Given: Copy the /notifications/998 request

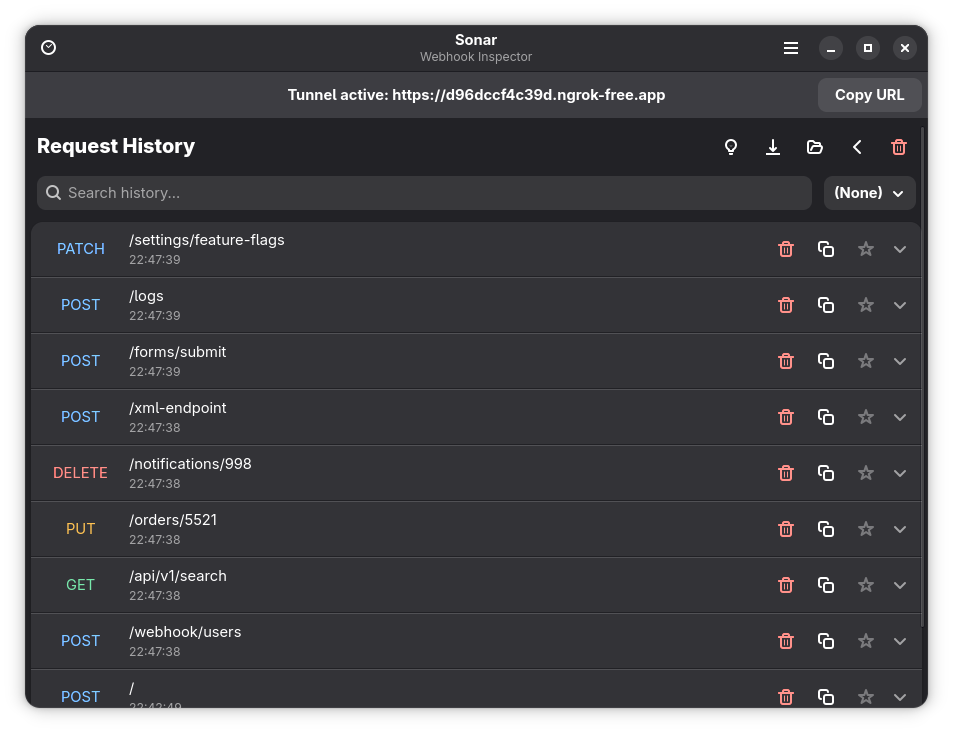Looking at the screenshot, I should pos(825,473).
